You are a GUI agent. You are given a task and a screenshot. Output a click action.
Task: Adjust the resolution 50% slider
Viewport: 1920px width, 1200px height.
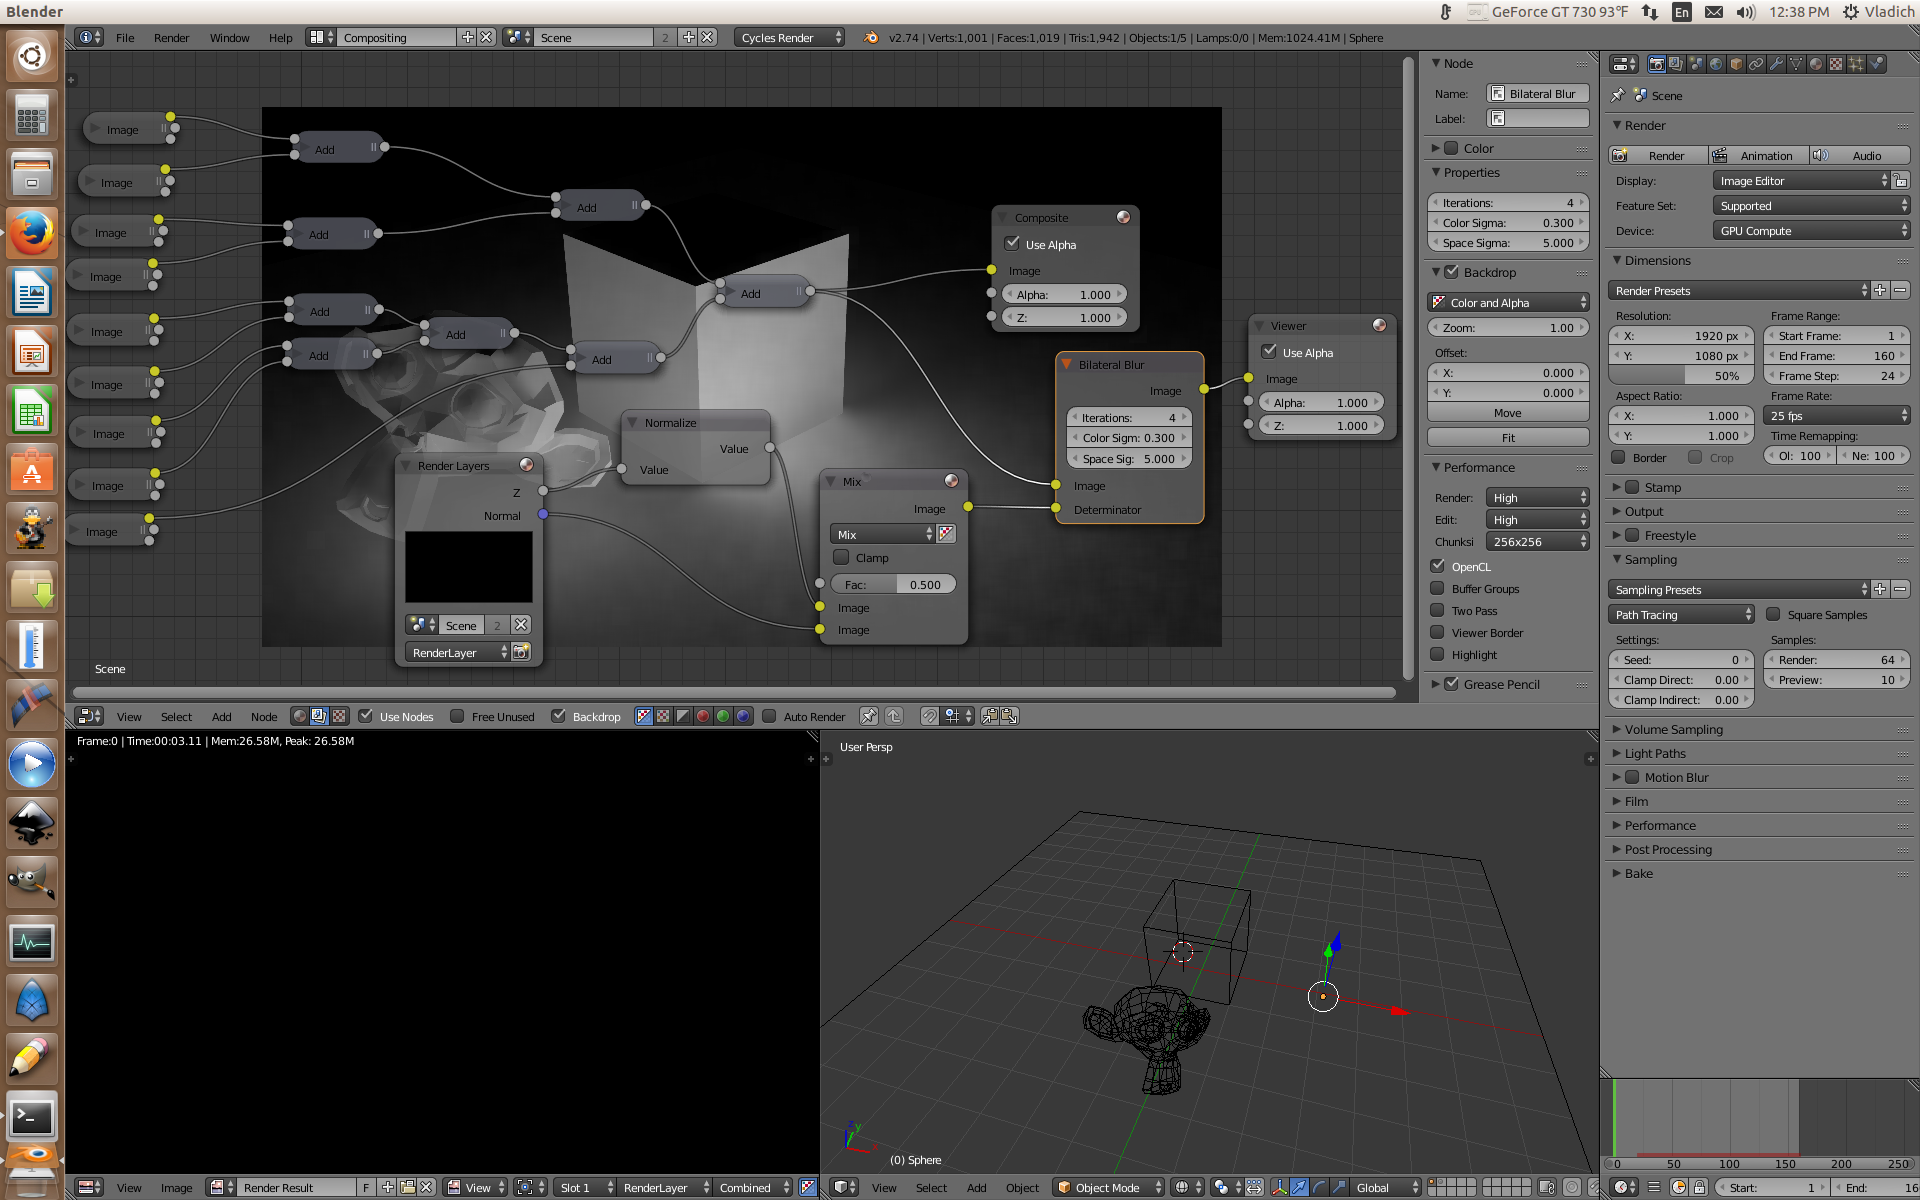(x=1680, y=375)
